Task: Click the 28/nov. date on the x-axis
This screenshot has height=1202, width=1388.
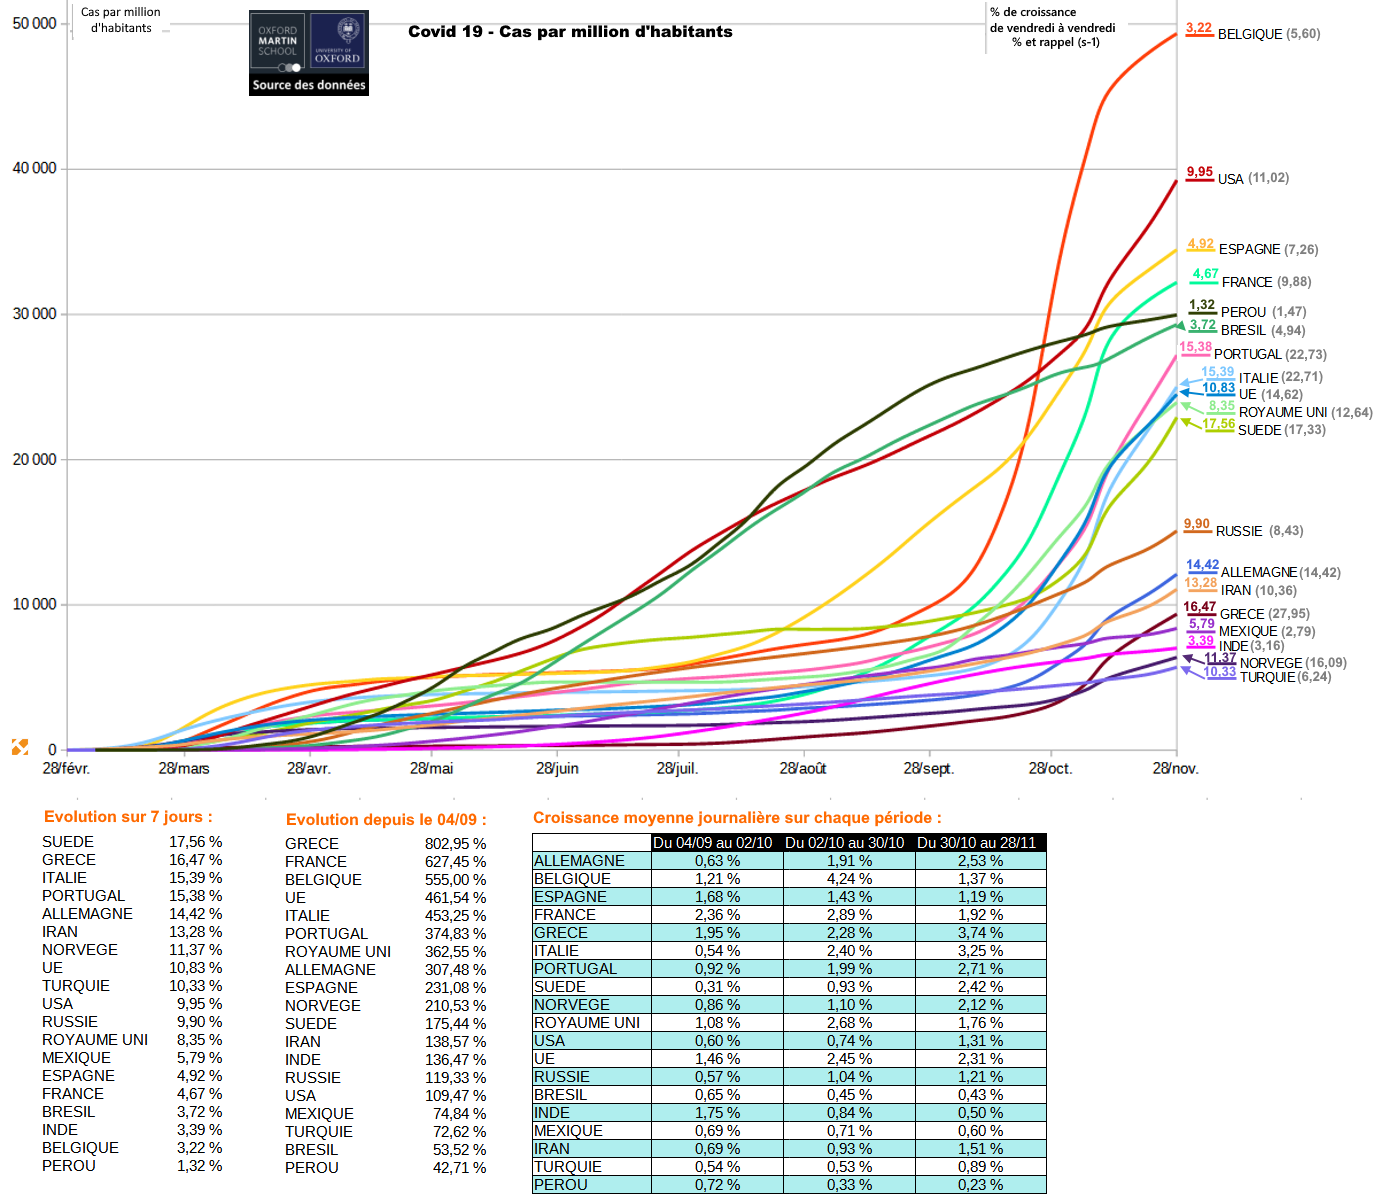Action: coord(1175,769)
